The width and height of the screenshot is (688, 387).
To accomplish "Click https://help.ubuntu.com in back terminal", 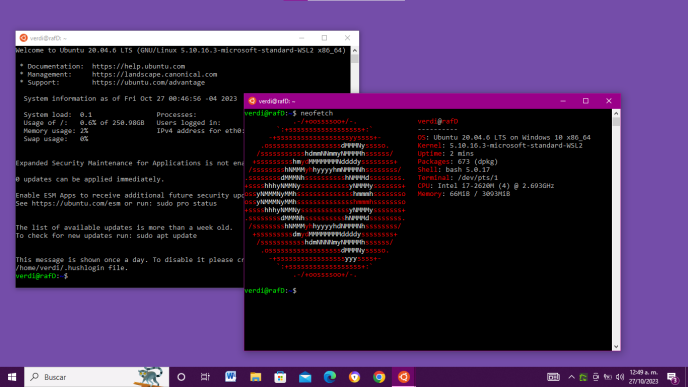I will click(138, 66).
